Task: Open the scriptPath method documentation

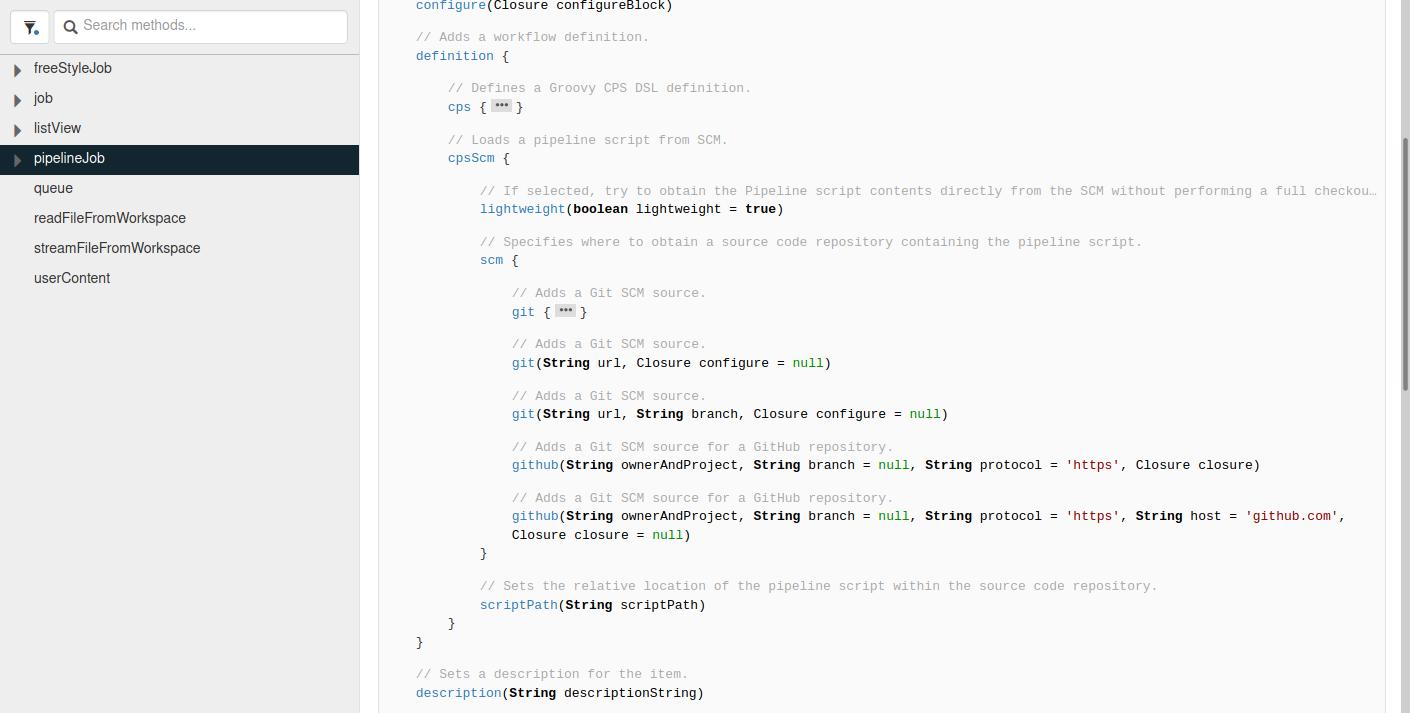Action: coord(519,605)
